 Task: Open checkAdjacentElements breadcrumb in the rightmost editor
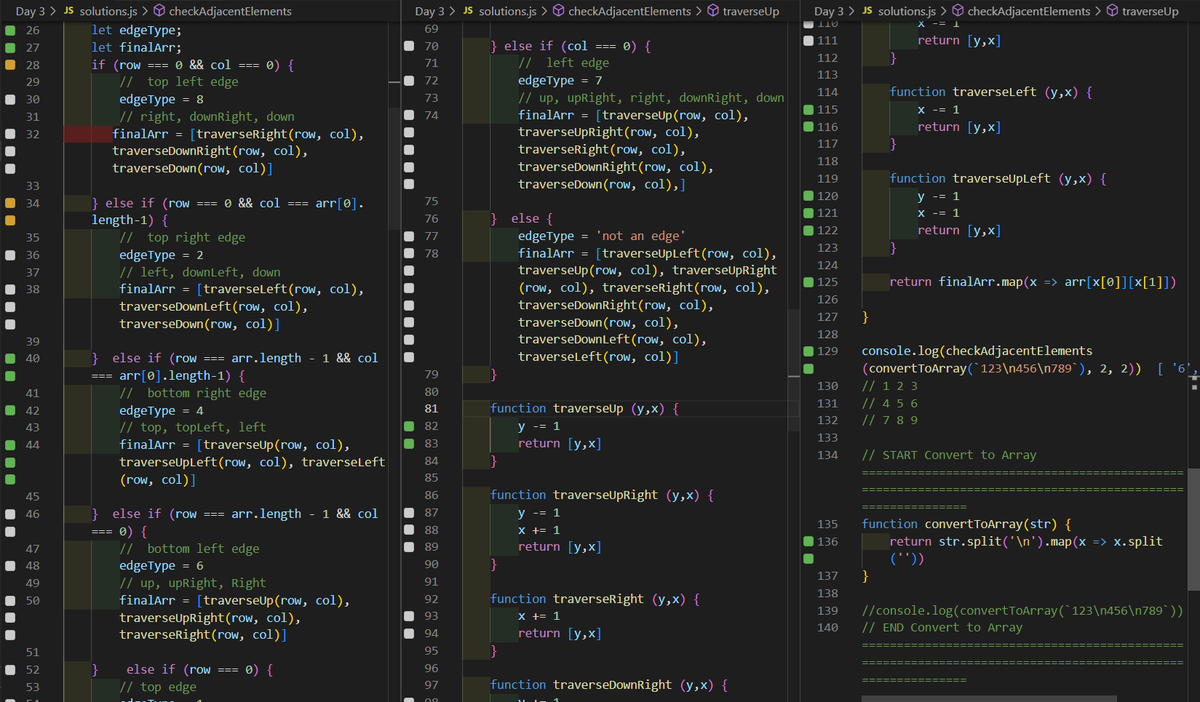[x=1029, y=11]
